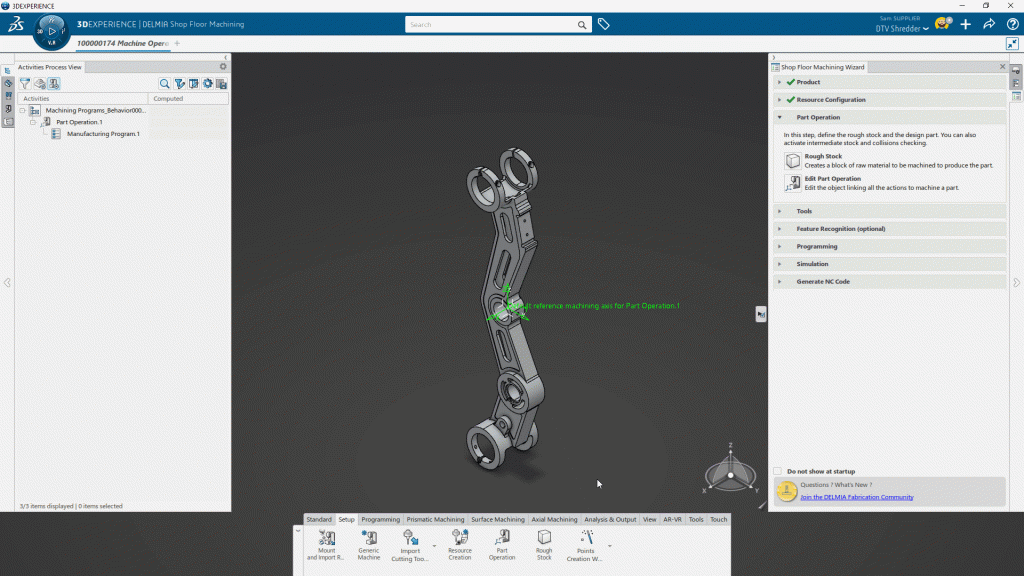Follow the Join the DELMIA Fabrication Community link
Image resolution: width=1024 pixels, height=576 pixels.
856,497
